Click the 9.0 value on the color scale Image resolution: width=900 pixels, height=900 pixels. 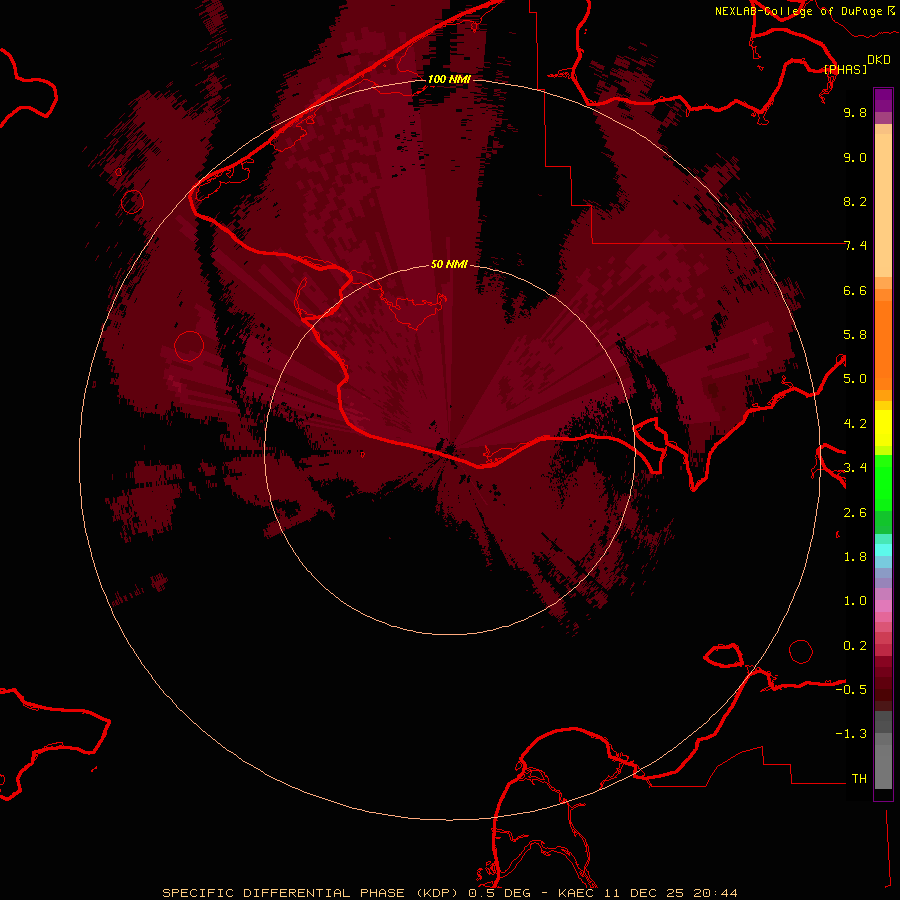tap(855, 157)
